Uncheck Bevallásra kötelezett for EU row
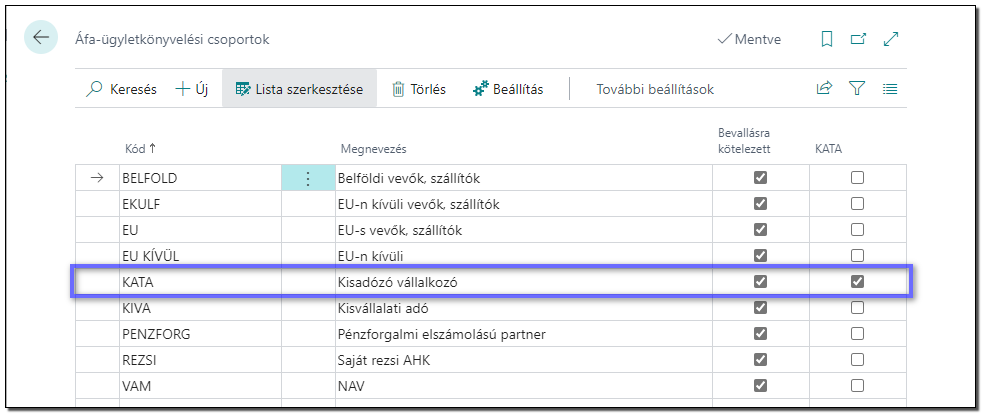This screenshot has width=982, height=414. tap(760, 230)
